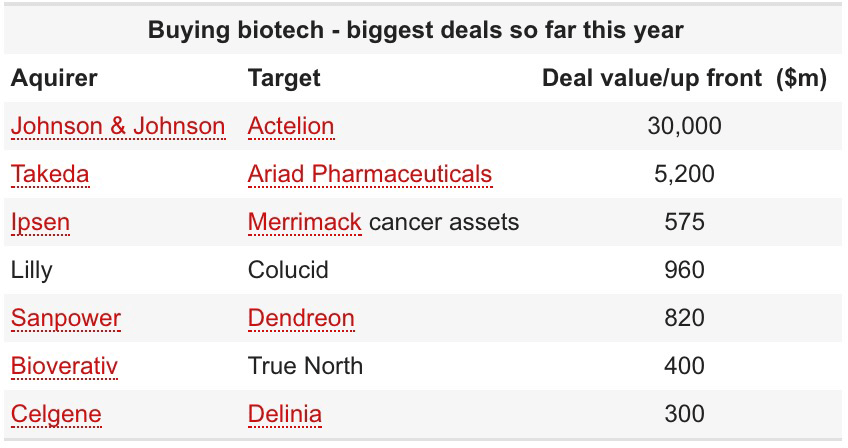Viewport: 848px width, 448px height.
Task: Open the Sanpower acquirer link
Action: point(66,318)
